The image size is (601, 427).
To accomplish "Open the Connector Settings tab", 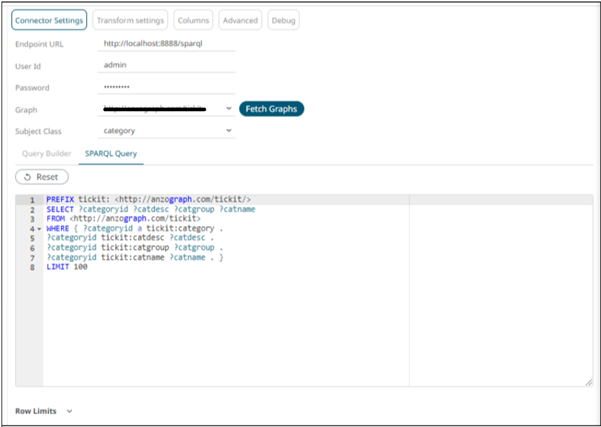I will [48, 20].
